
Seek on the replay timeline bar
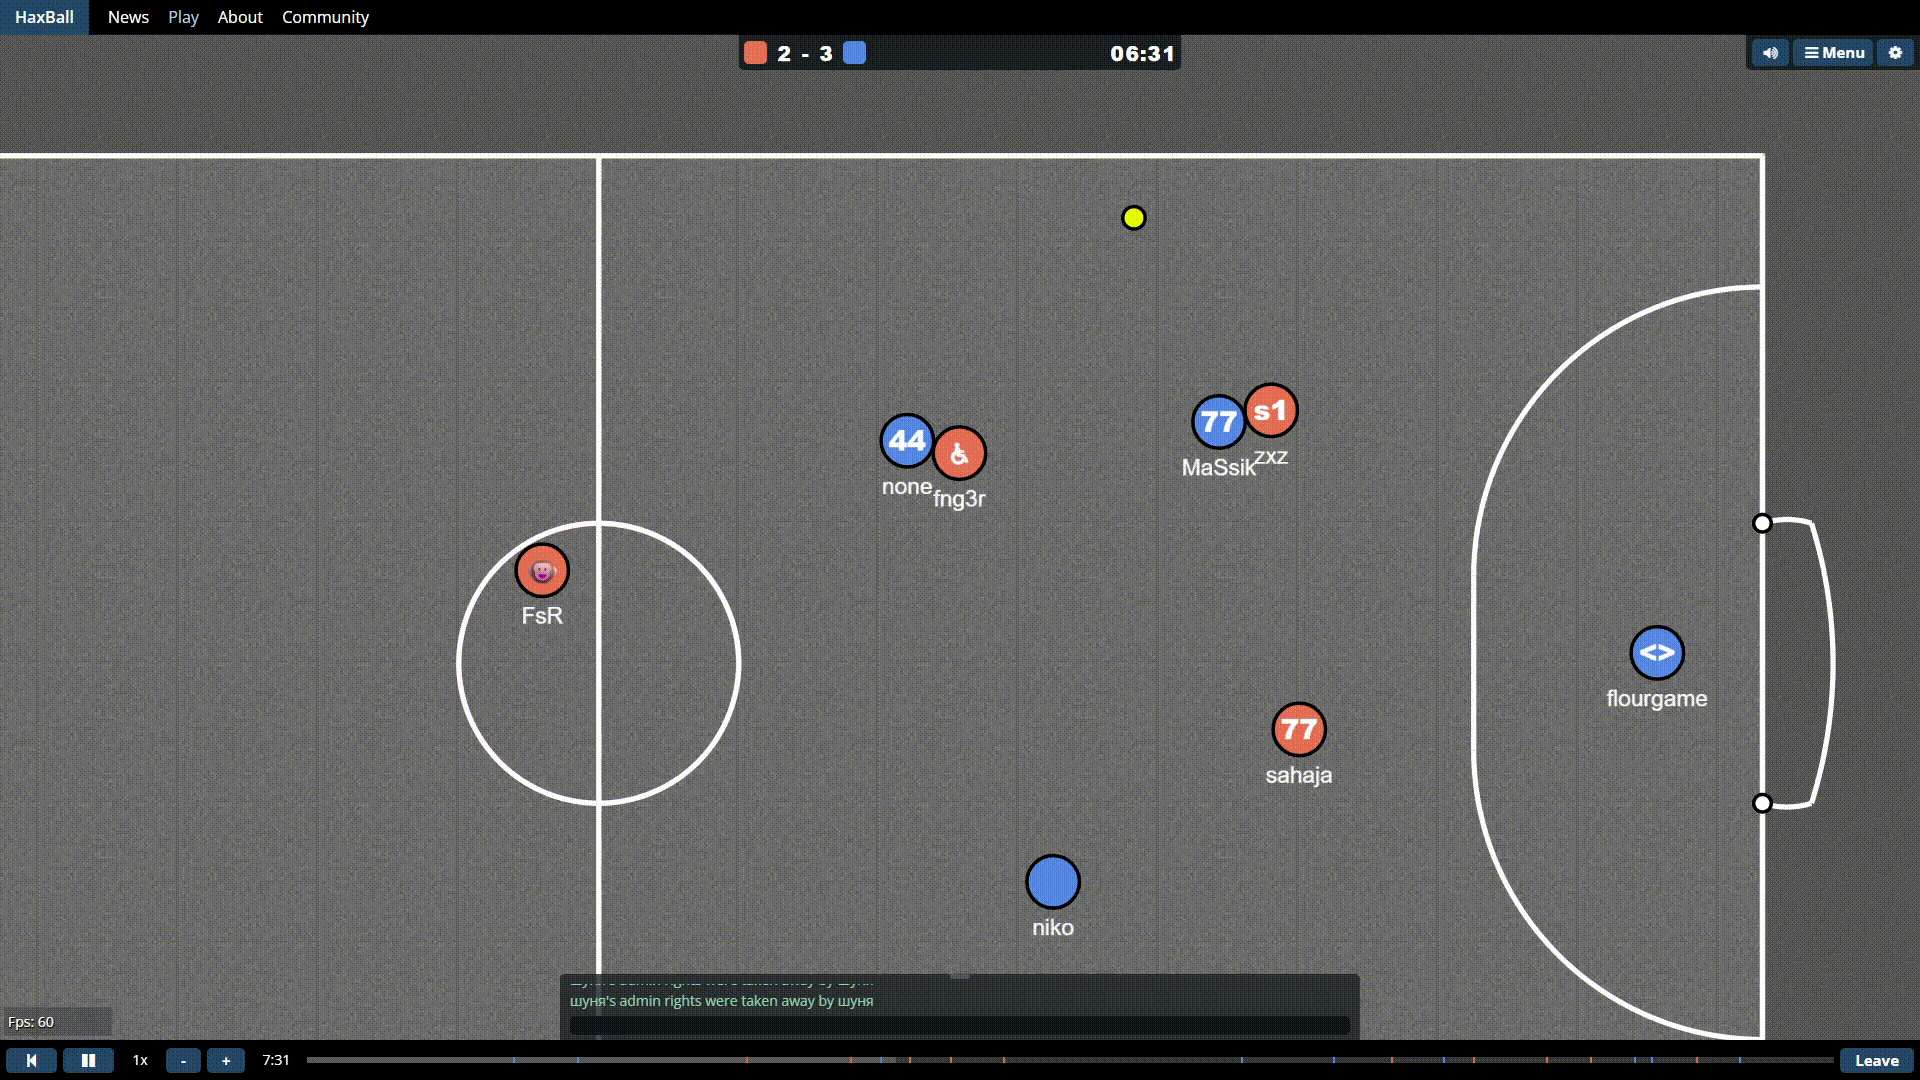(x=1070, y=1060)
